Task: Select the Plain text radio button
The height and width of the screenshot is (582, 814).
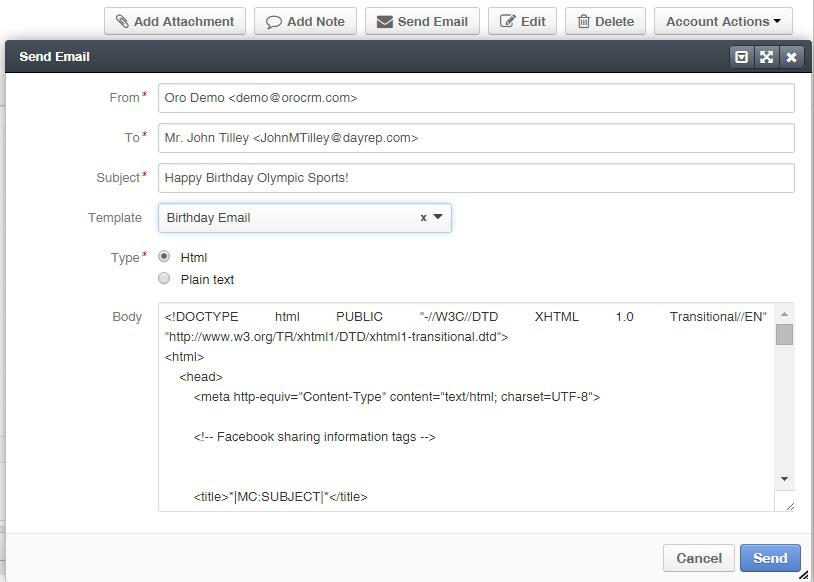Action: click(164, 278)
